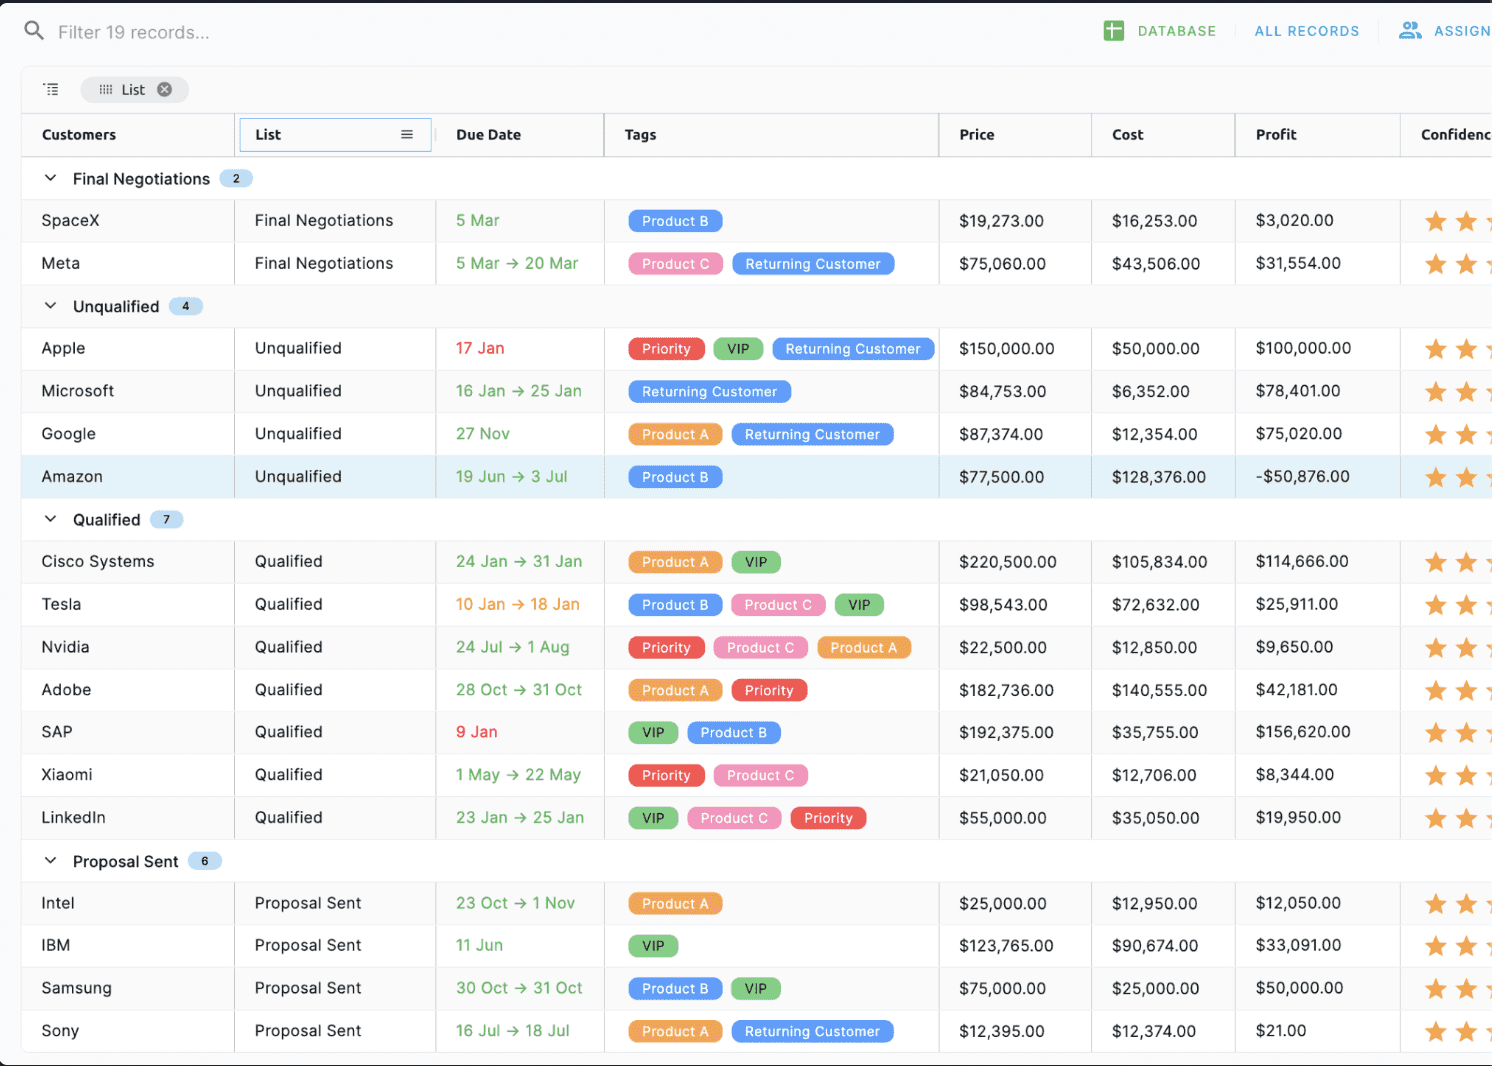Click first confidence star on IBM row
1492x1066 pixels.
[x=1436, y=946]
